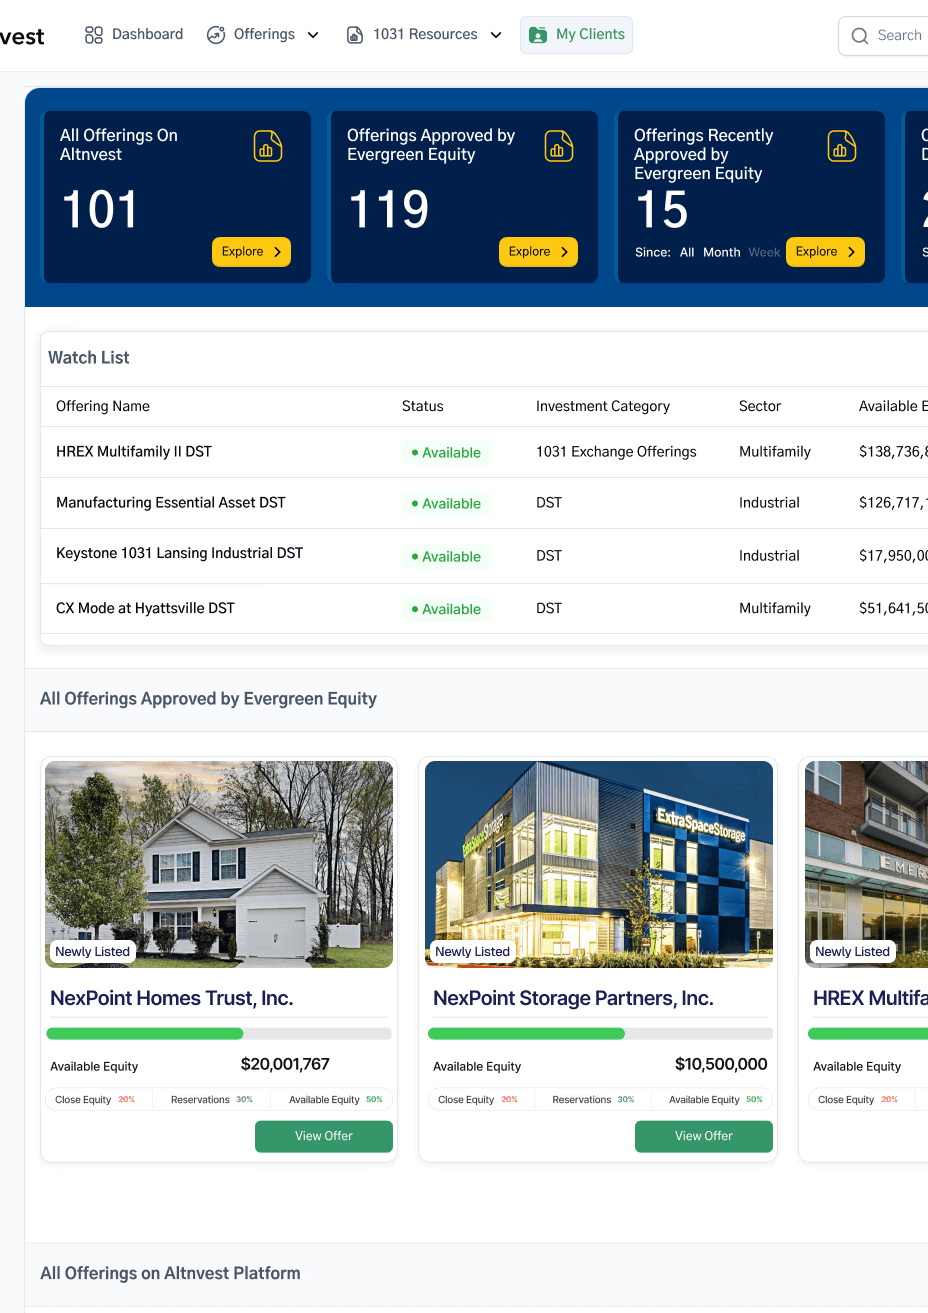
Task: Click Newly Listed badge on NexPoint Homes
Action: (92, 951)
